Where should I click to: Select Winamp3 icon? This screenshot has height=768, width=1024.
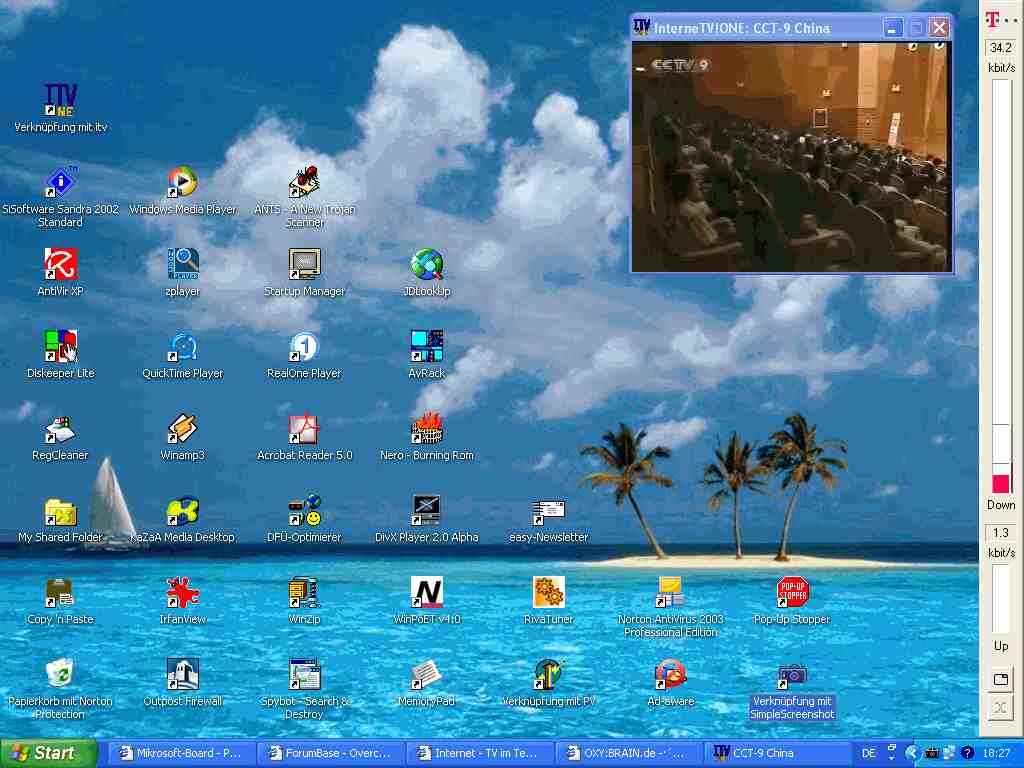tap(182, 428)
